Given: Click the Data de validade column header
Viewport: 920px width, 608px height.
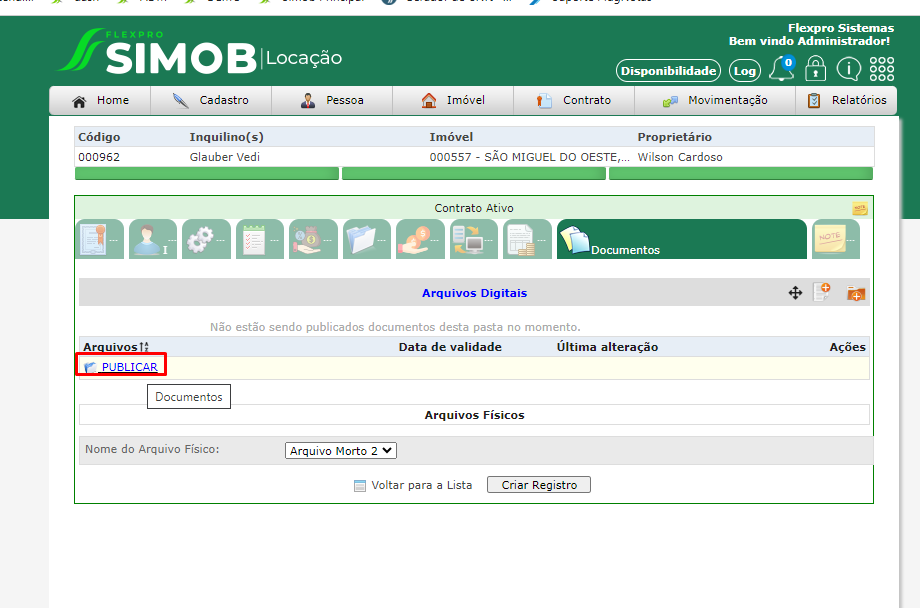Looking at the screenshot, I should 450,347.
